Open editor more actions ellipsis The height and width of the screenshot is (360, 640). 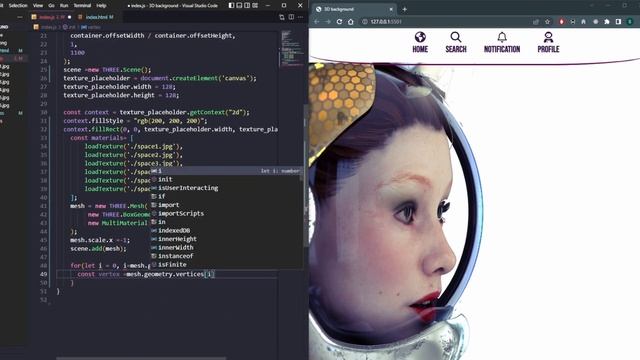coord(300,17)
